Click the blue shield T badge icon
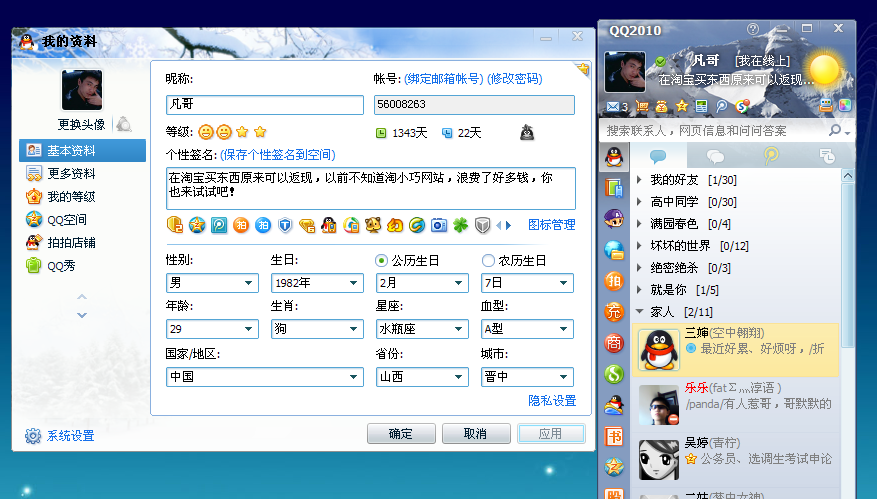The height and width of the screenshot is (499, 877). click(285, 225)
